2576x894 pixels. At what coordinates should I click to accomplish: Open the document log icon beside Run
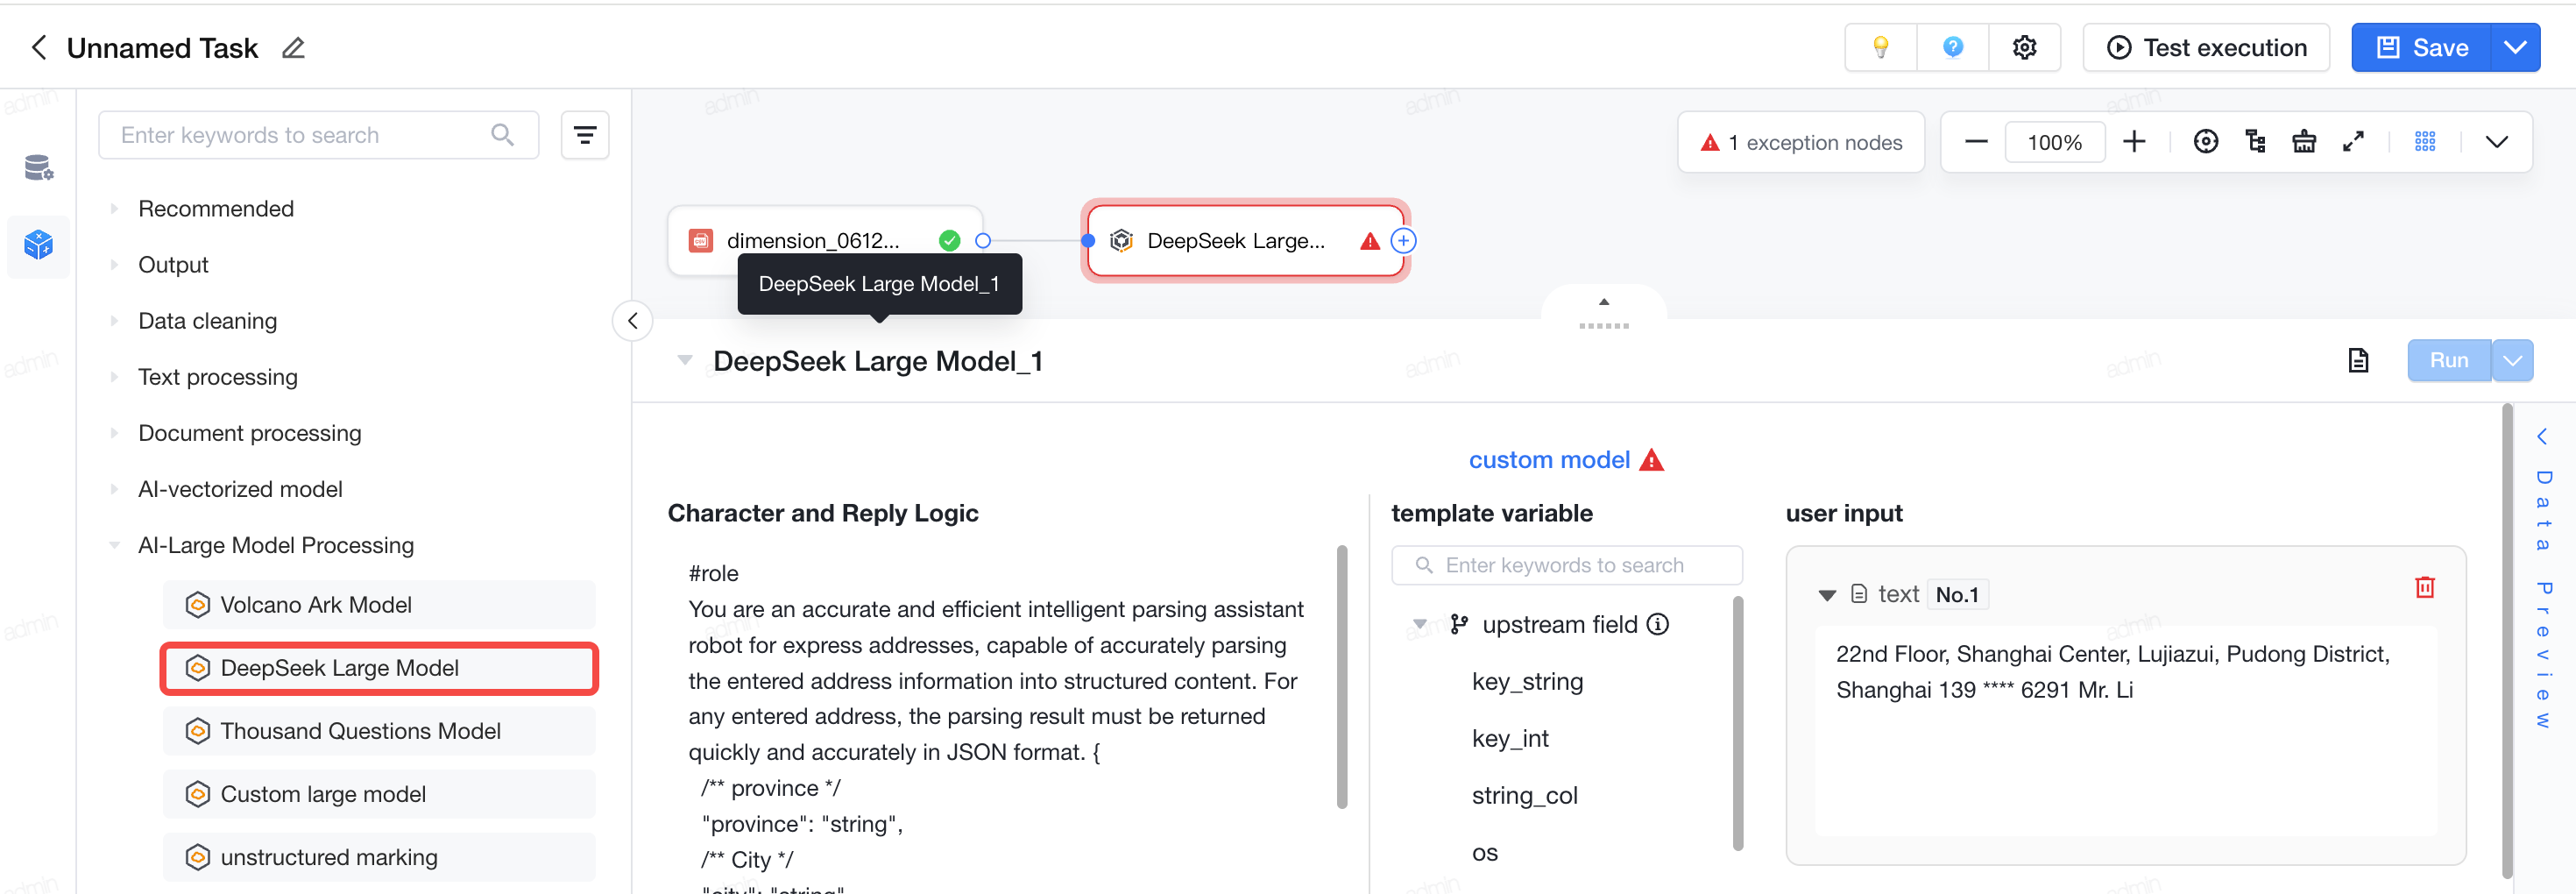click(x=2358, y=360)
